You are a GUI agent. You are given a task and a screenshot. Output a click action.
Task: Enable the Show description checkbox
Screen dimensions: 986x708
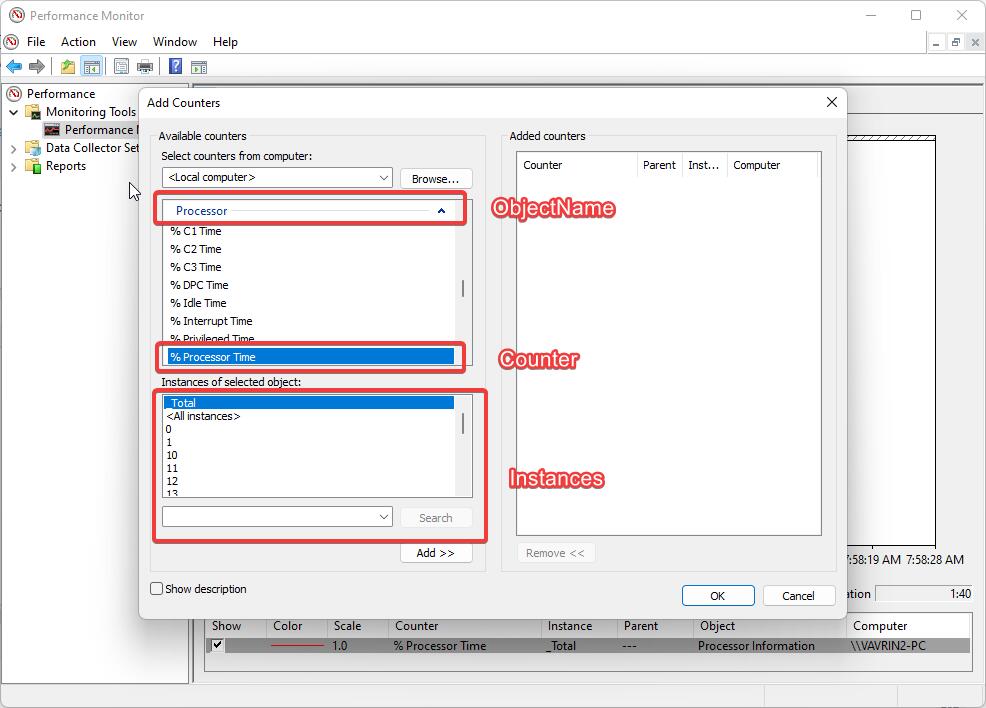click(157, 589)
